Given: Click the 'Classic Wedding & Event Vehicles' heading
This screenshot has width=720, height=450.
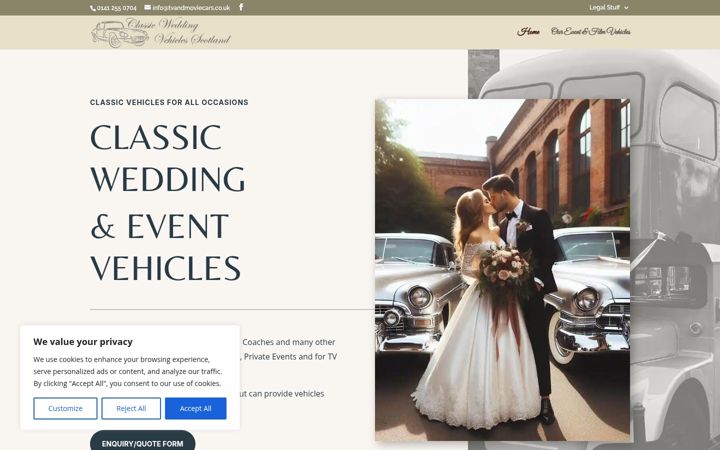Looking at the screenshot, I should tap(168, 202).
